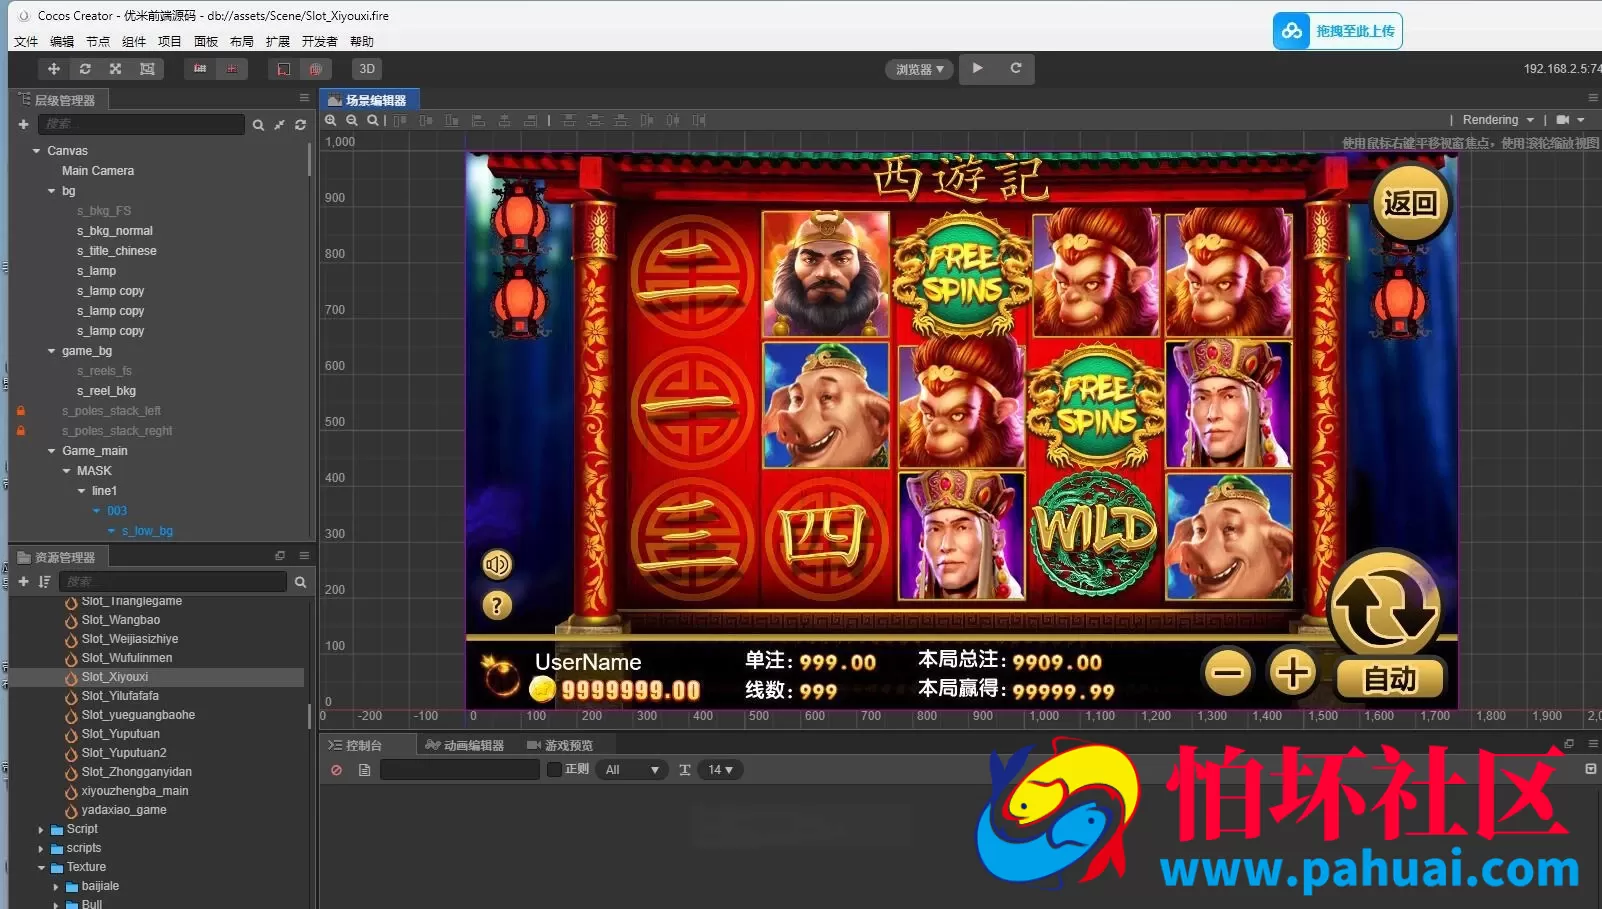This screenshot has height=909, width=1602.
Task: Click the play preview button
Action: pyautogui.click(x=977, y=68)
